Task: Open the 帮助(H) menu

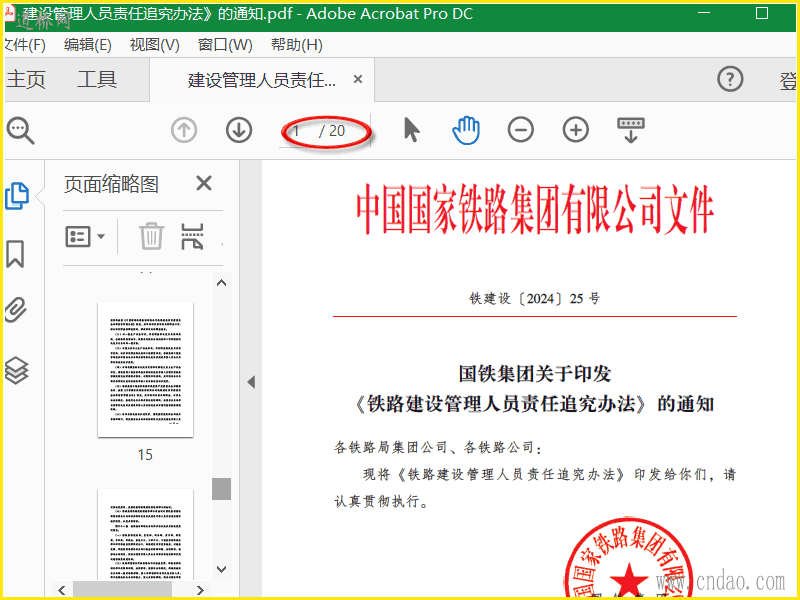Action: [296, 45]
